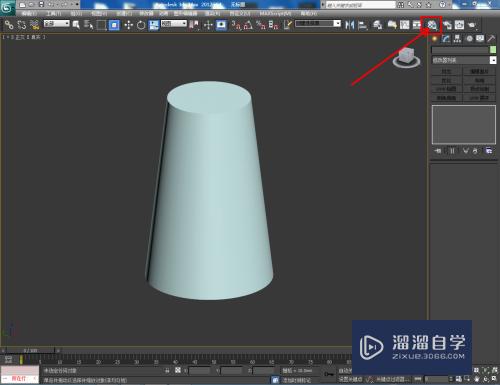Switch to the Motion command panel tab
The image size is (500, 385).
click(469, 39)
